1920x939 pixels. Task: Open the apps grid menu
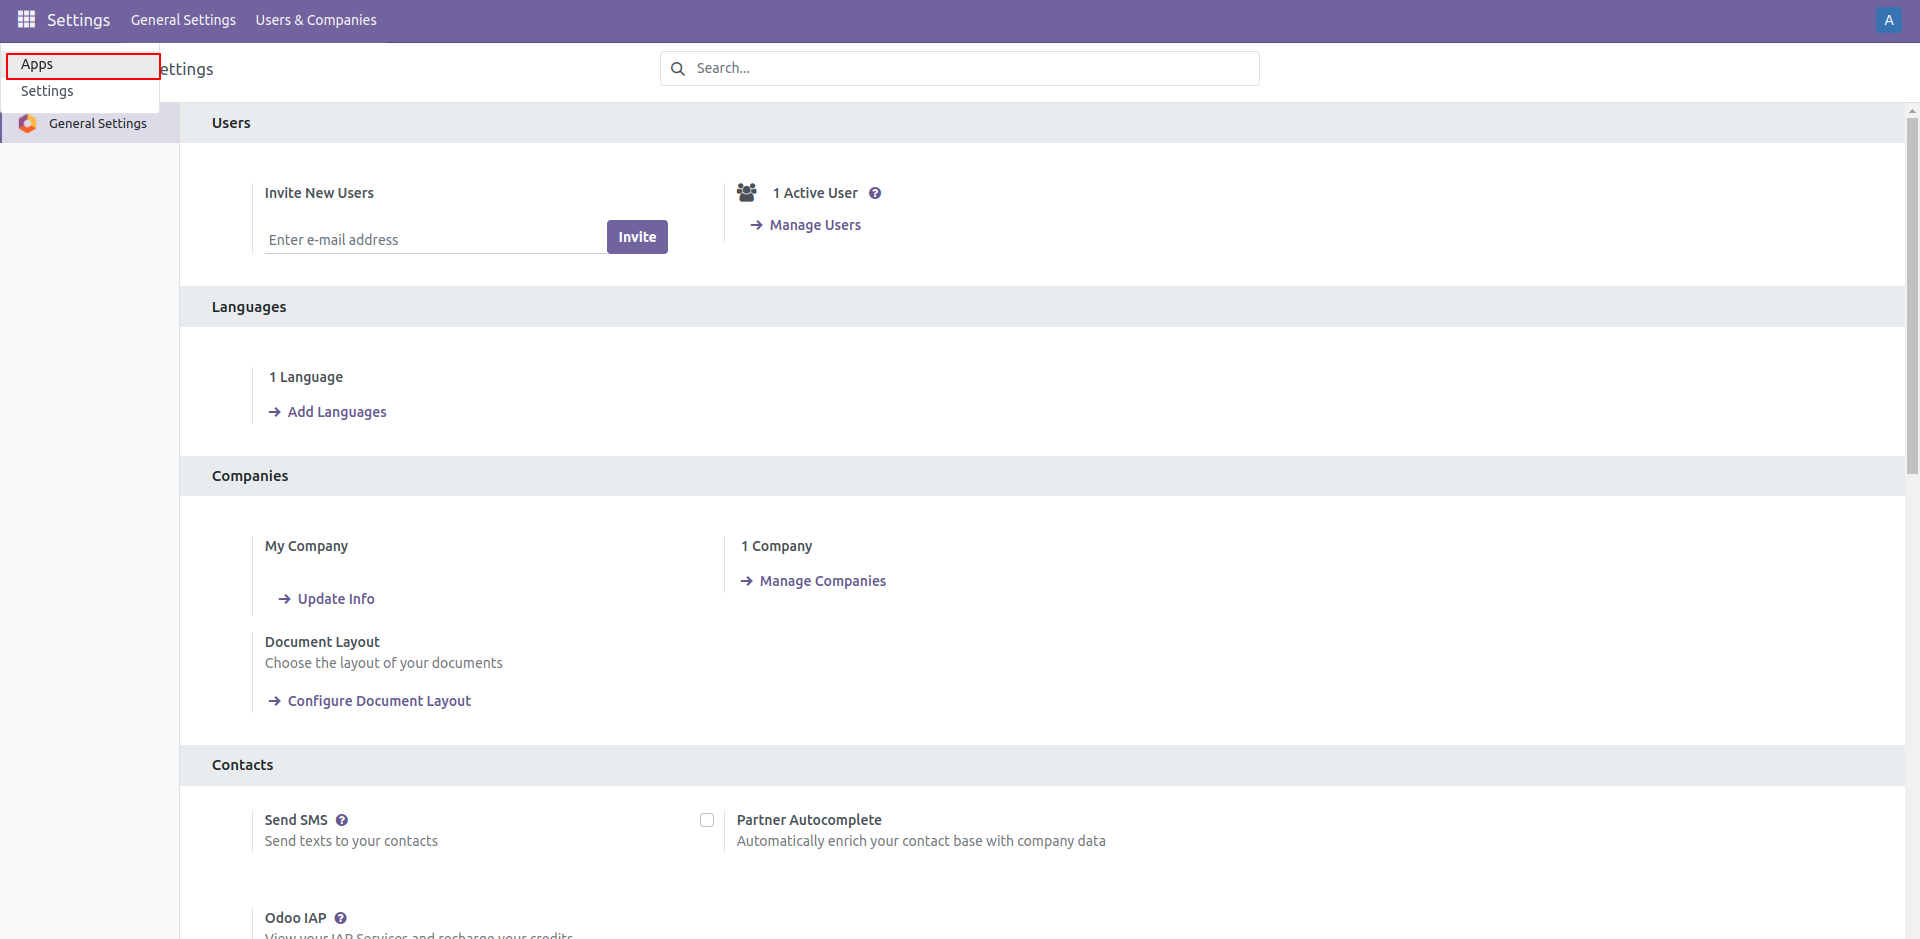[x=25, y=19]
